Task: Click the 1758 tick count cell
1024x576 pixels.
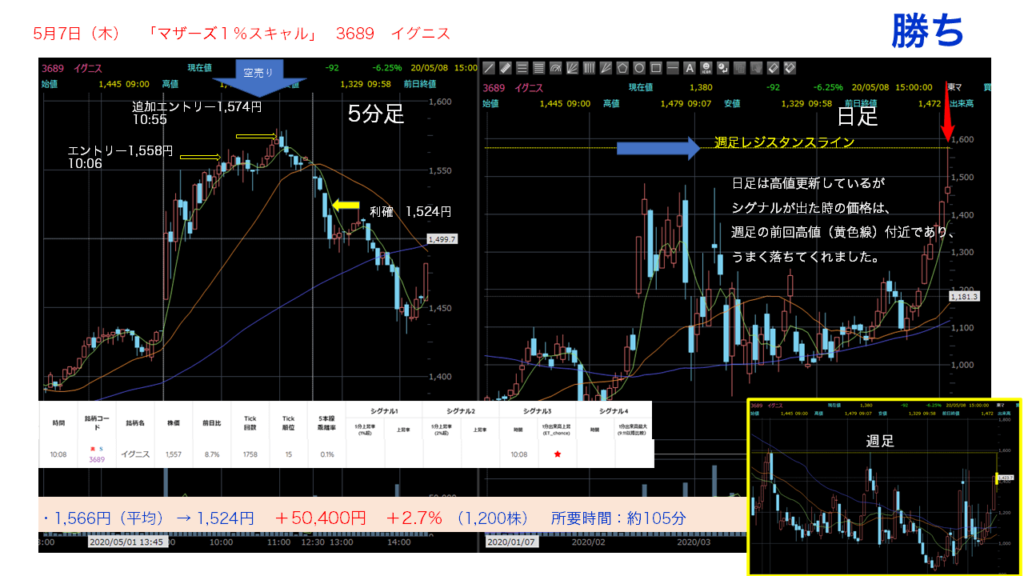Action: tap(250, 455)
